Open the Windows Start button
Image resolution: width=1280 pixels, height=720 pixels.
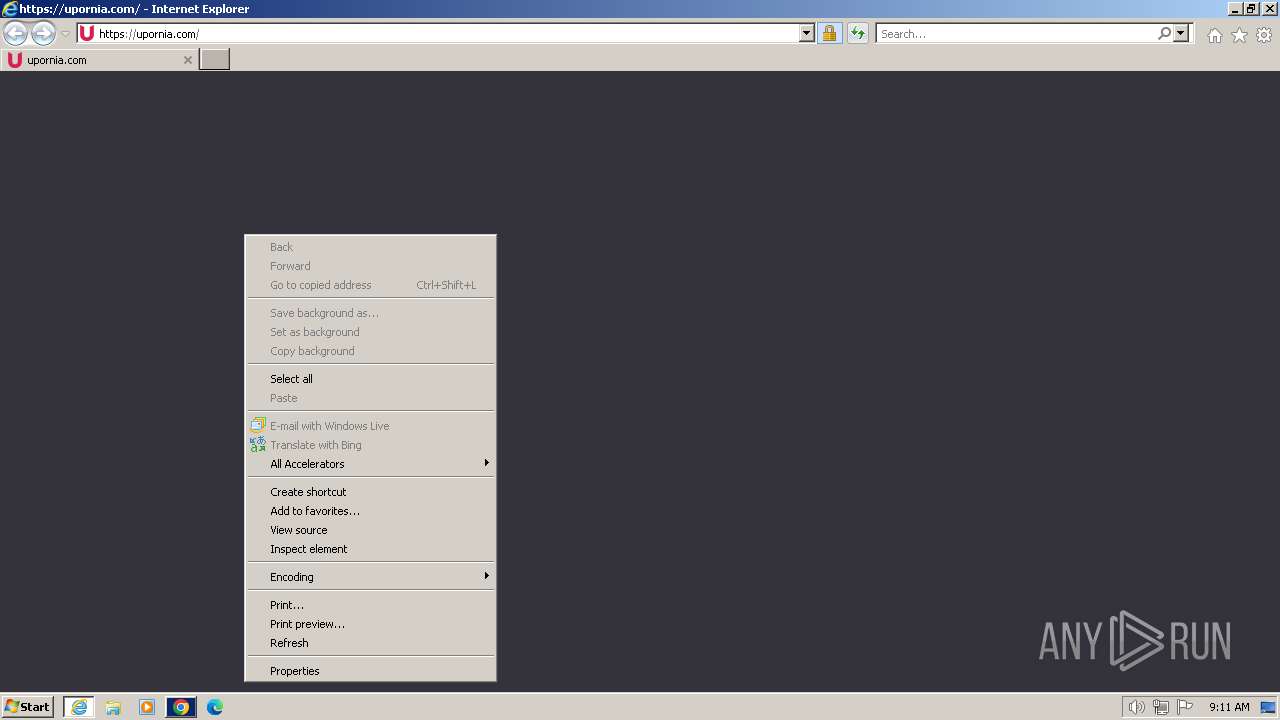(x=27, y=707)
